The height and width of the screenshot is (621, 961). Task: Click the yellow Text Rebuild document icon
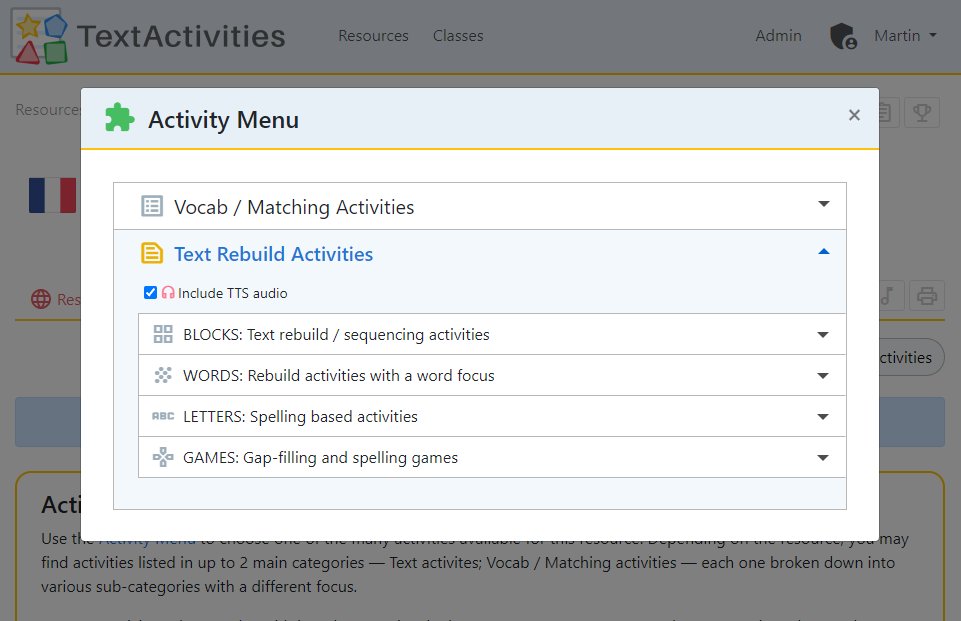click(152, 253)
